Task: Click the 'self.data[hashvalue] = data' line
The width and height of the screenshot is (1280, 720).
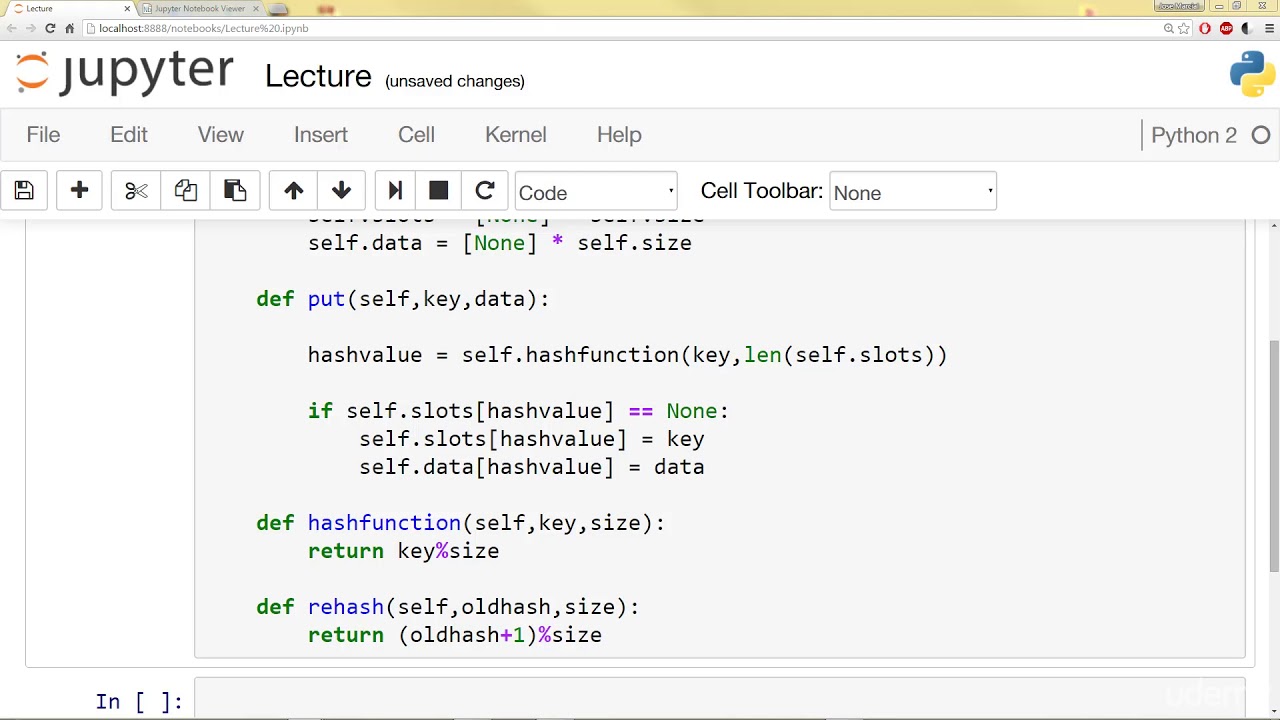Action: pos(532,467)
